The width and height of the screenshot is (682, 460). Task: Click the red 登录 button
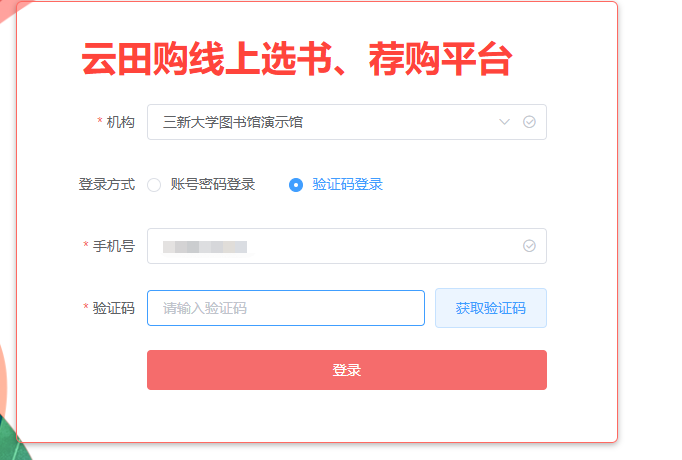pyautogui.click(x=346, y=370)
